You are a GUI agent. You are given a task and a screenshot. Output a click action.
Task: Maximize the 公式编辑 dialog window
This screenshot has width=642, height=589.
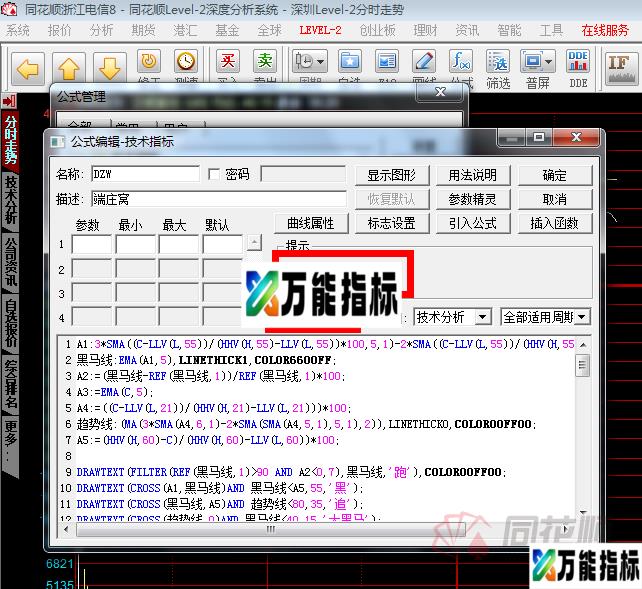(x=539, y=137)
